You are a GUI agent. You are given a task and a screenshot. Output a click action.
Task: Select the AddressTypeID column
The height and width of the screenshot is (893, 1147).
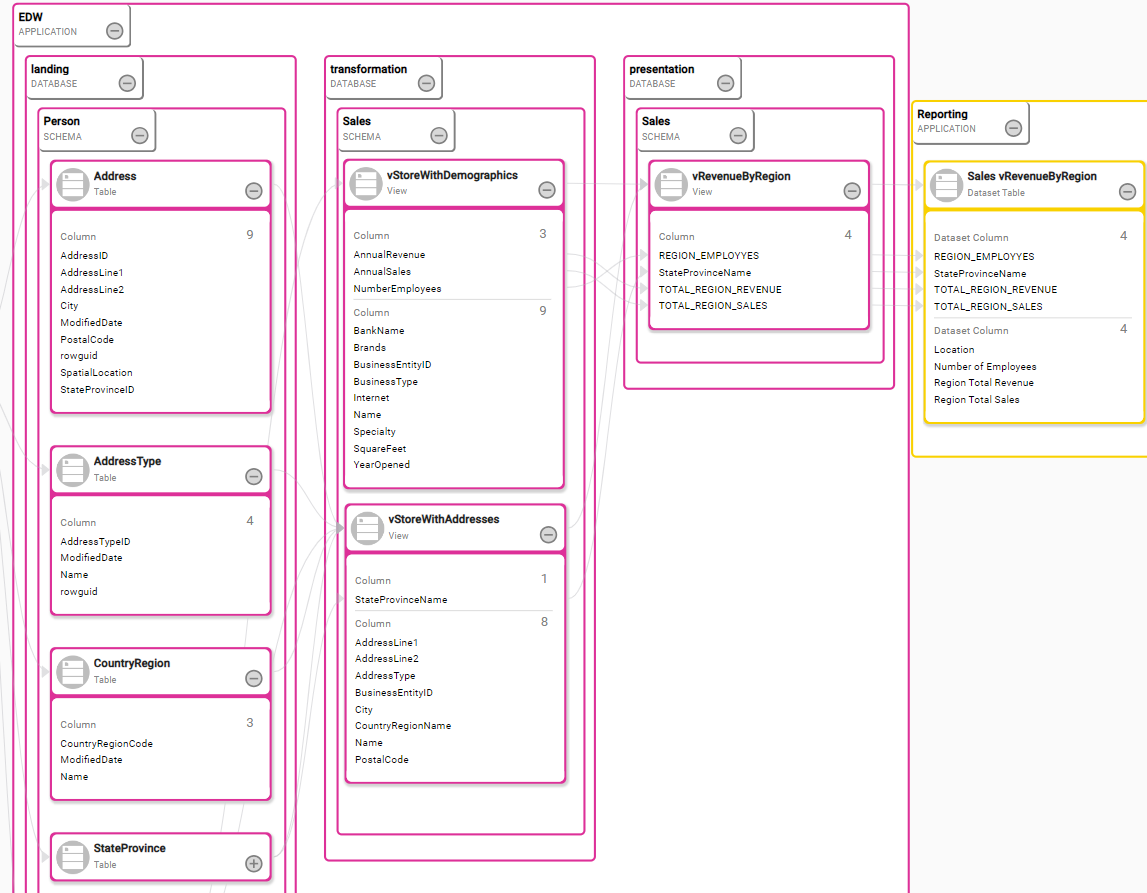[95, 541]
